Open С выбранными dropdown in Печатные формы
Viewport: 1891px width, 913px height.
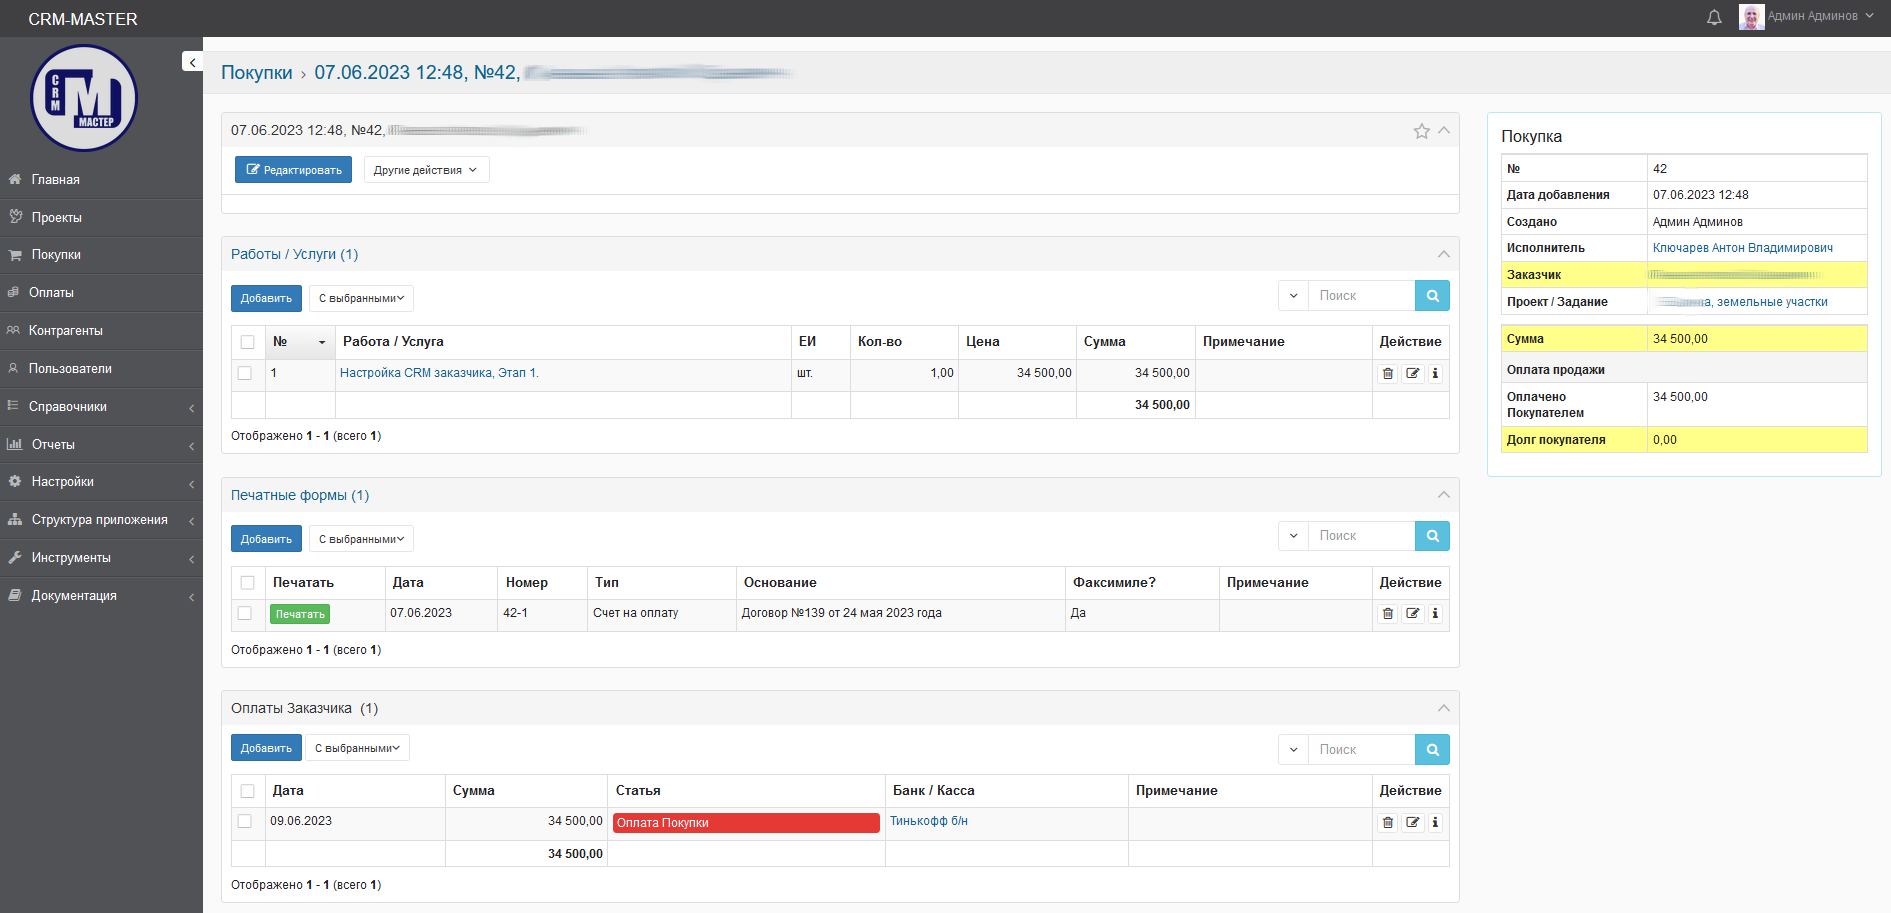[x=361, y=539]
